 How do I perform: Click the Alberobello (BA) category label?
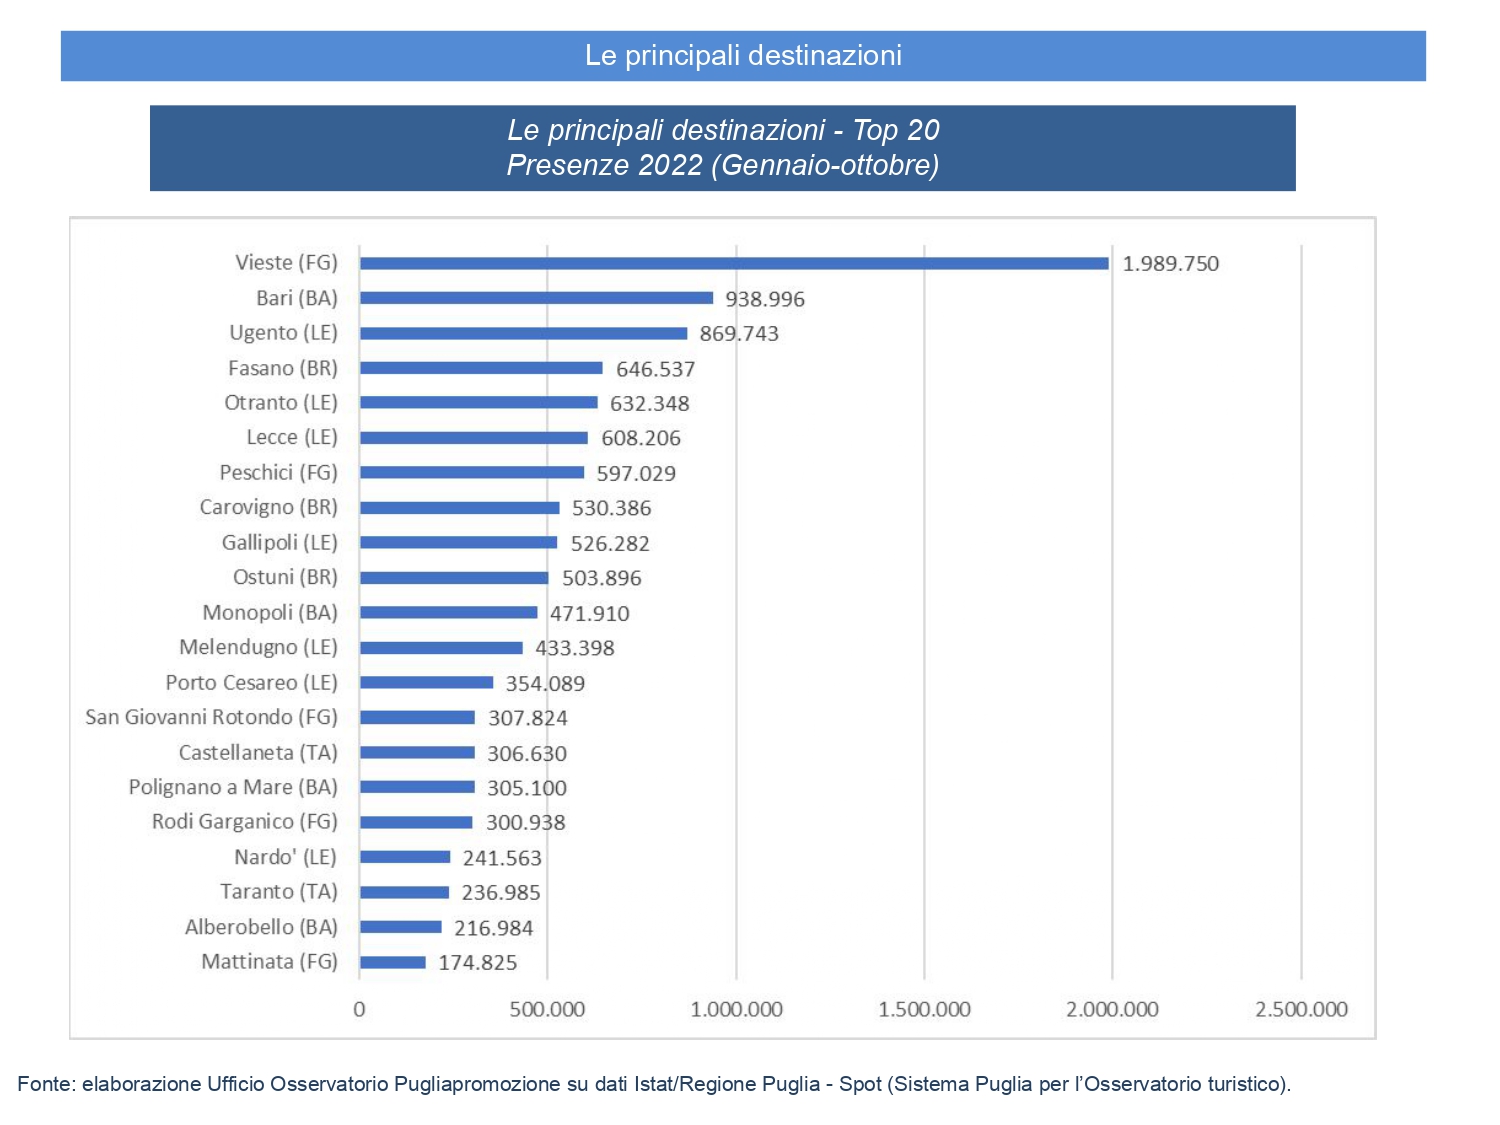tap(261, 927)
